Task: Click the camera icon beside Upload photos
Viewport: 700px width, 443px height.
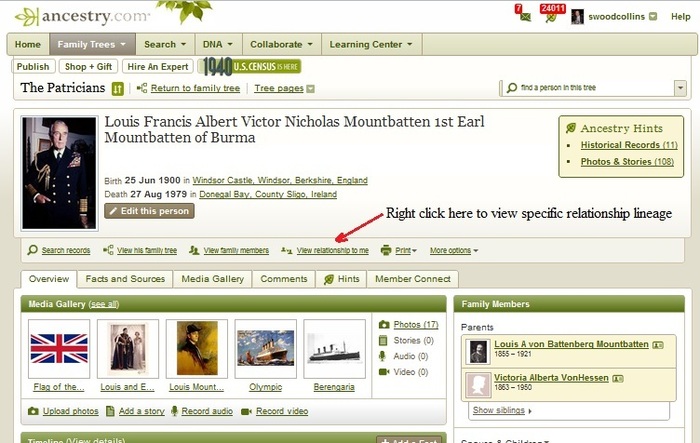Action: [x=33, y=411]
